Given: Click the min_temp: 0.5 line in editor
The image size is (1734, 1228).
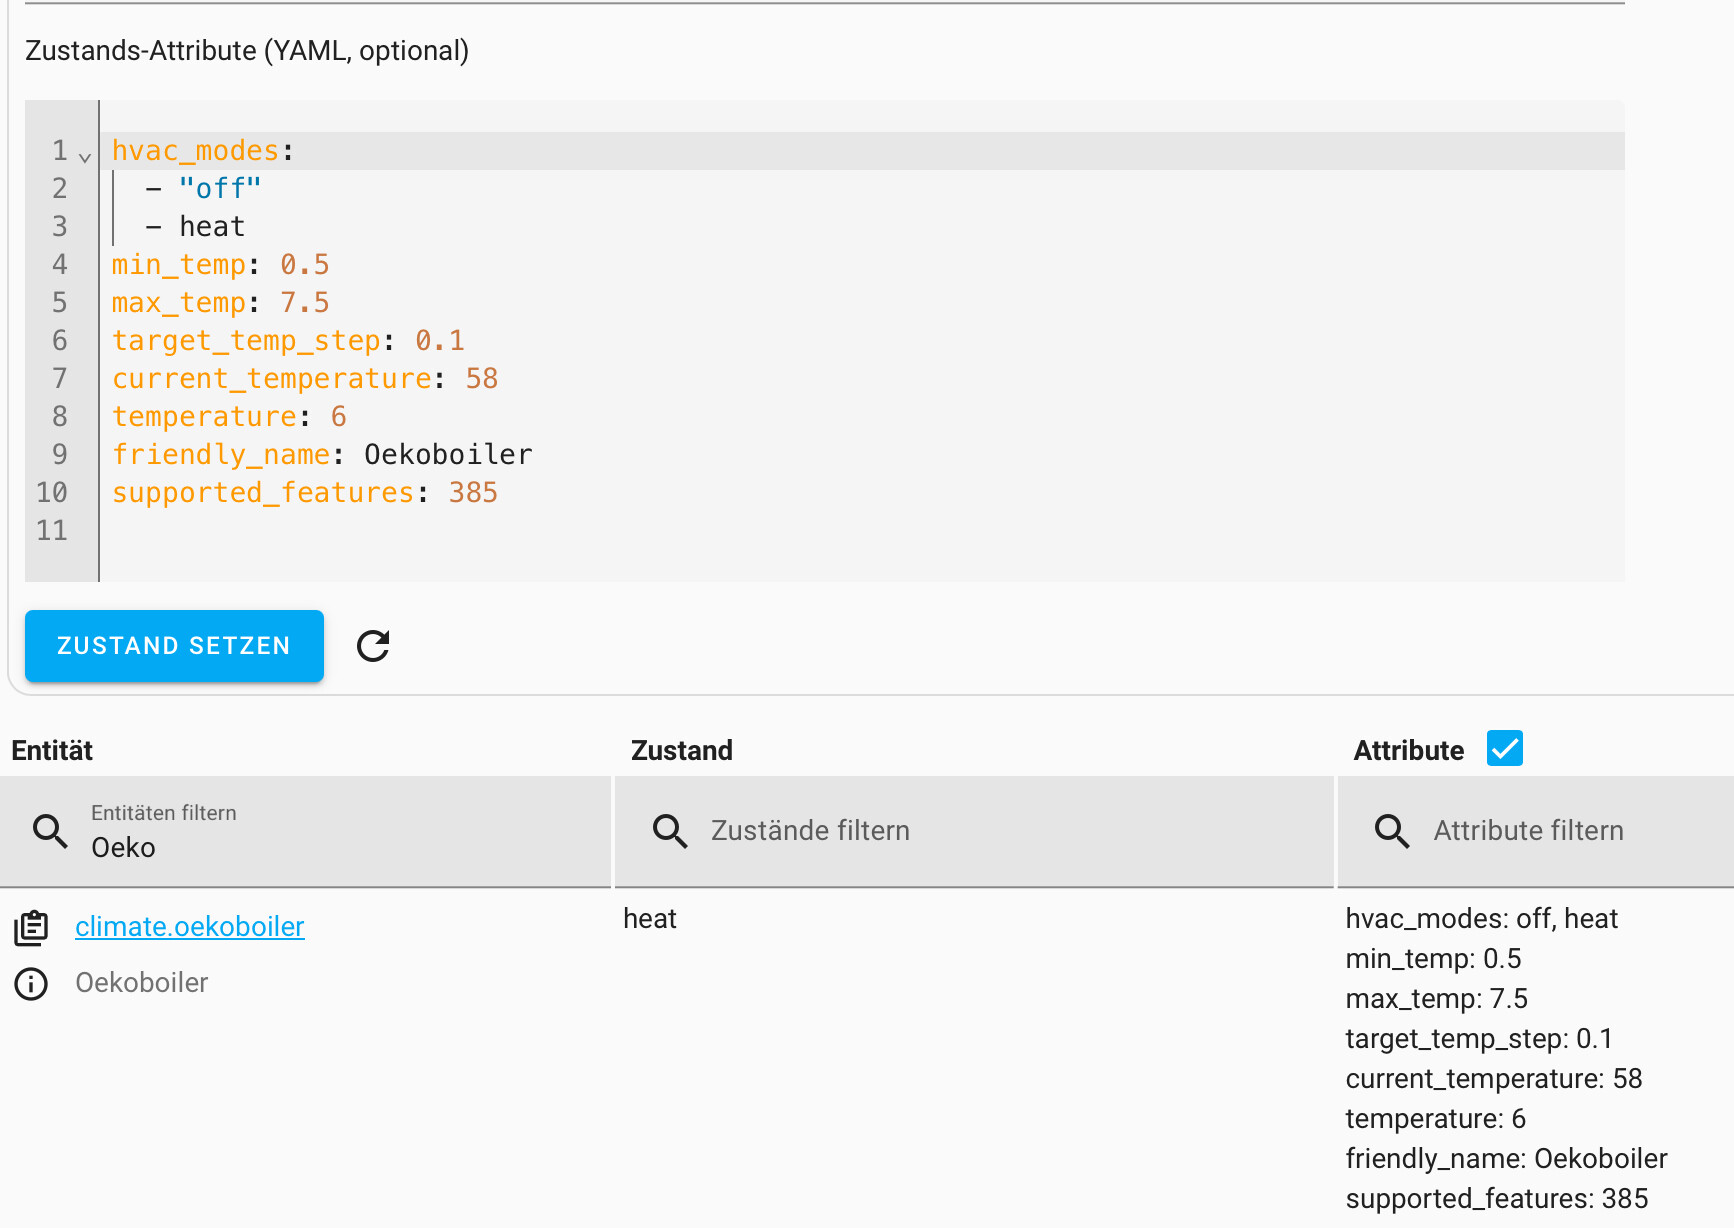Looking at the screenshot, I should [220, 265].
